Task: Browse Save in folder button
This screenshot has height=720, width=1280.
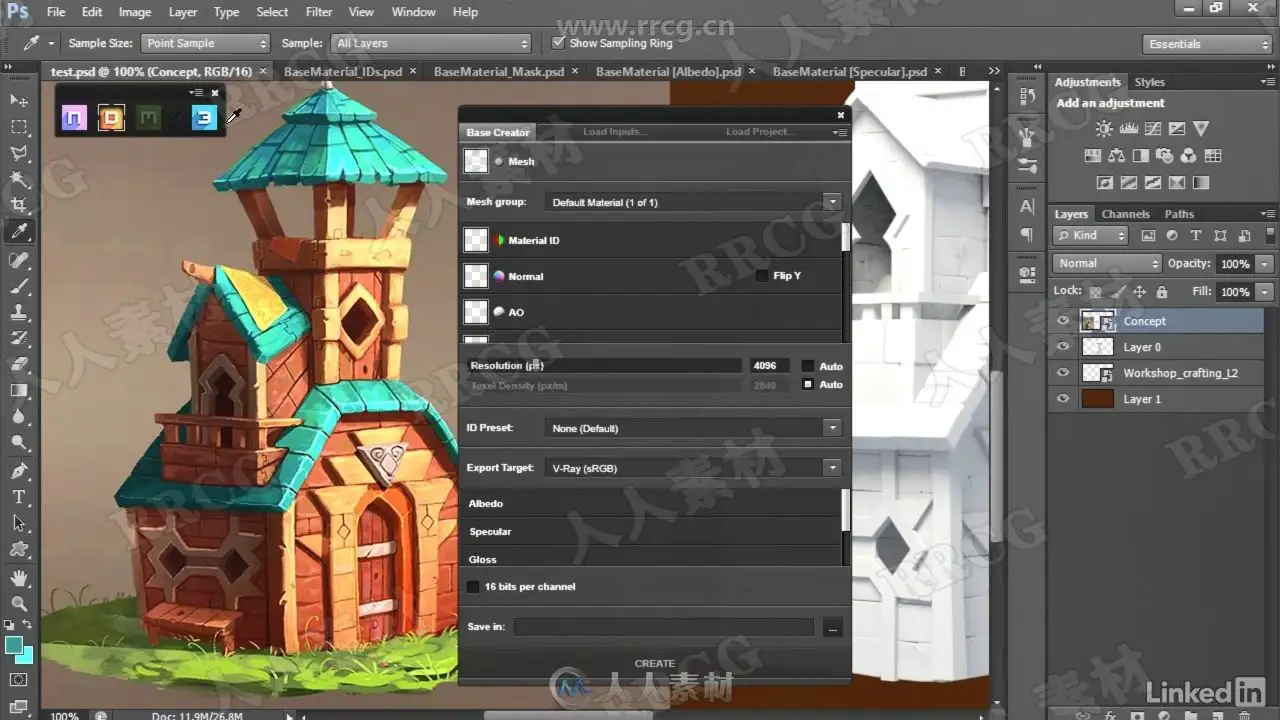Action: tap(832, 628)
